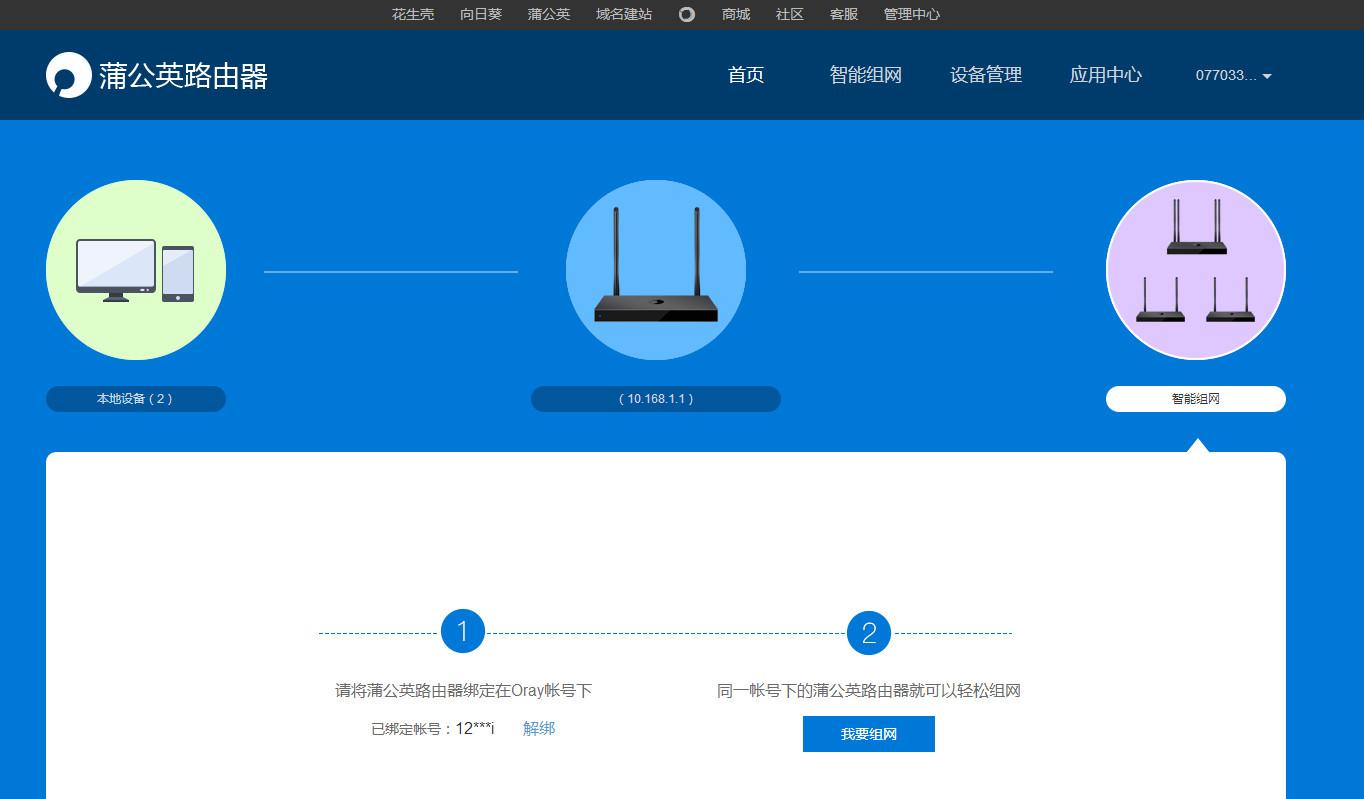Click the (10.168.1.1) router label
This screenshot has width=1364, height=799.
pos(656,399)
